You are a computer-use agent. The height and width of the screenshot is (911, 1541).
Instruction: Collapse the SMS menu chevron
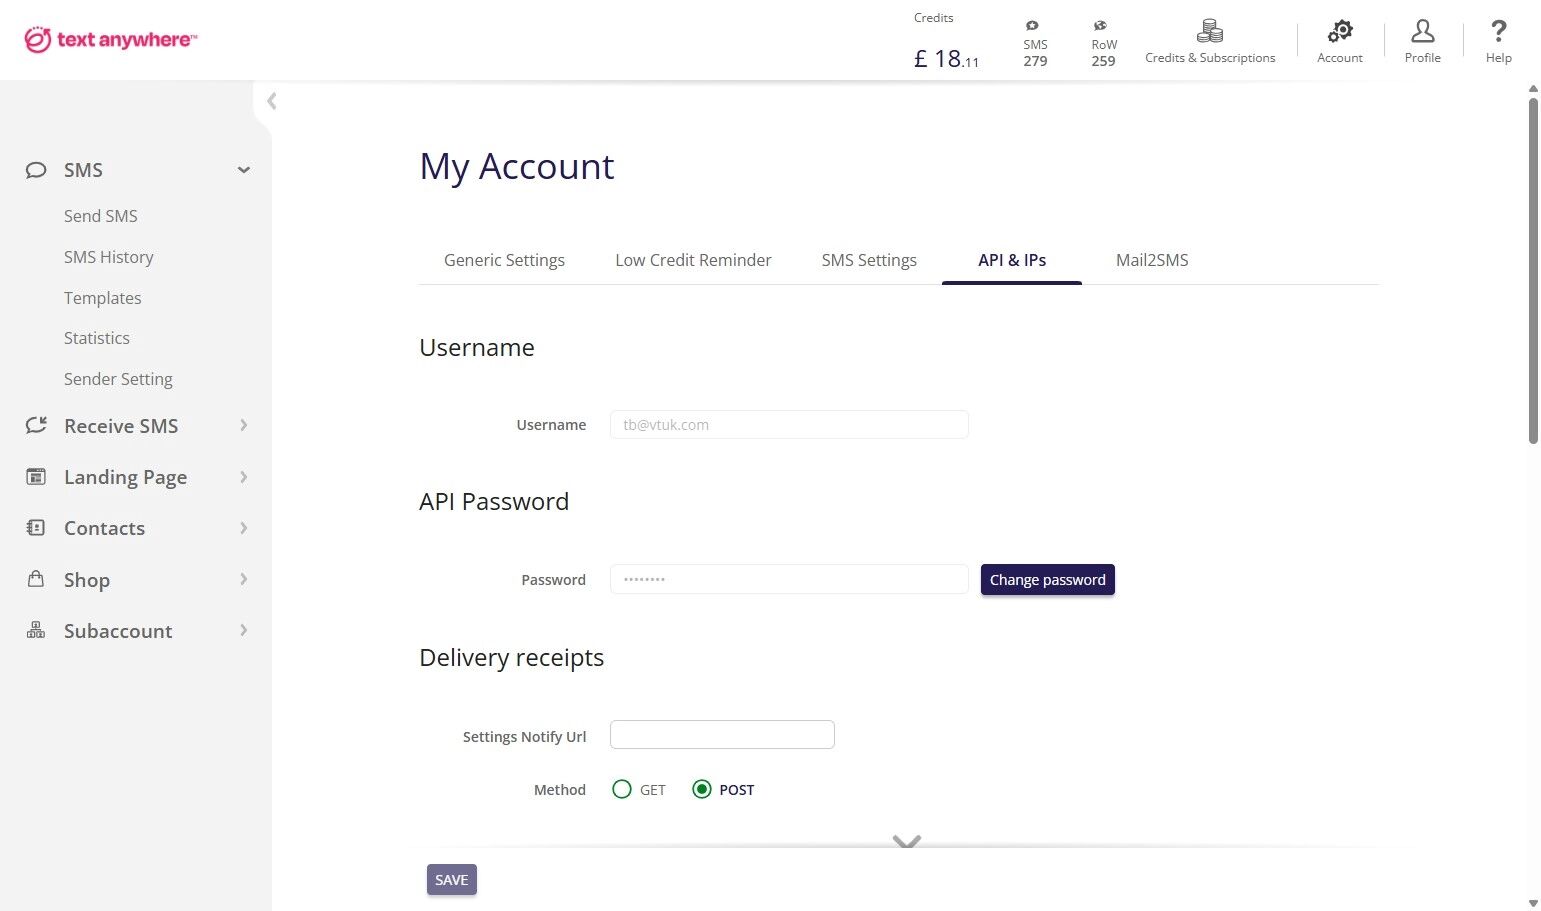click(243, 170)
